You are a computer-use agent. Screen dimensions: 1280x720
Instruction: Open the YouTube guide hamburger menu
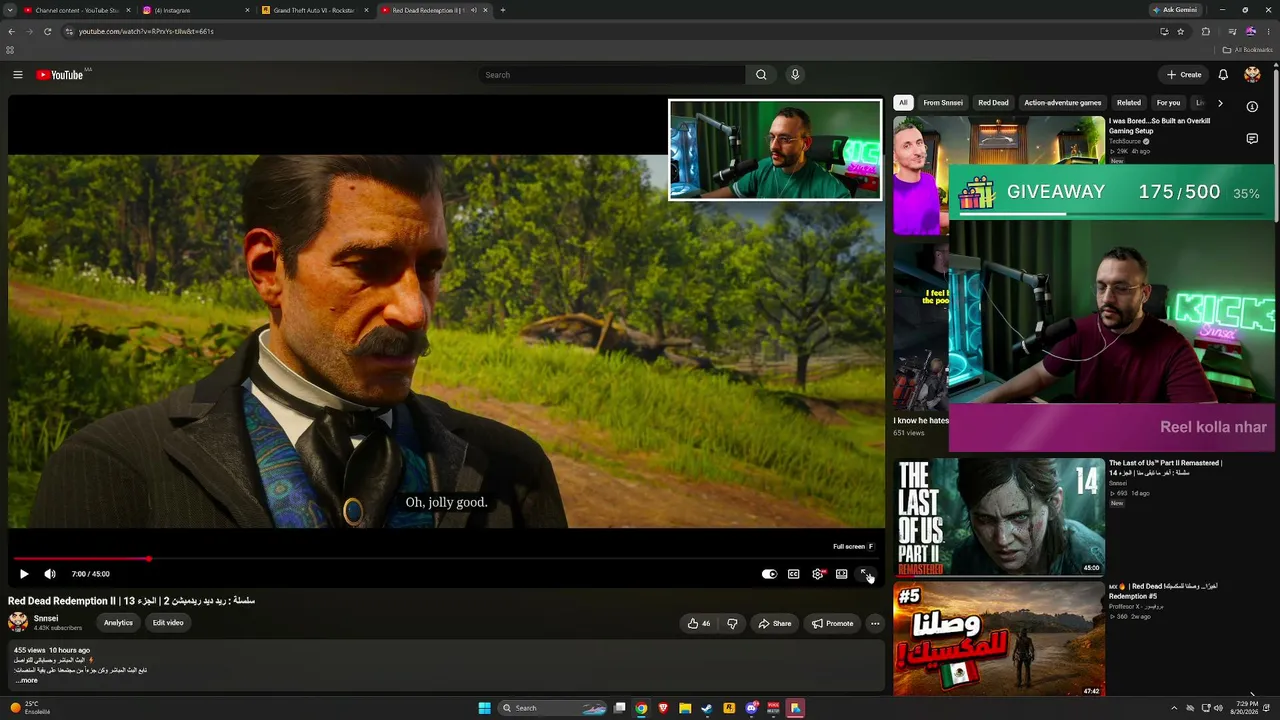(x=17, y=75)
